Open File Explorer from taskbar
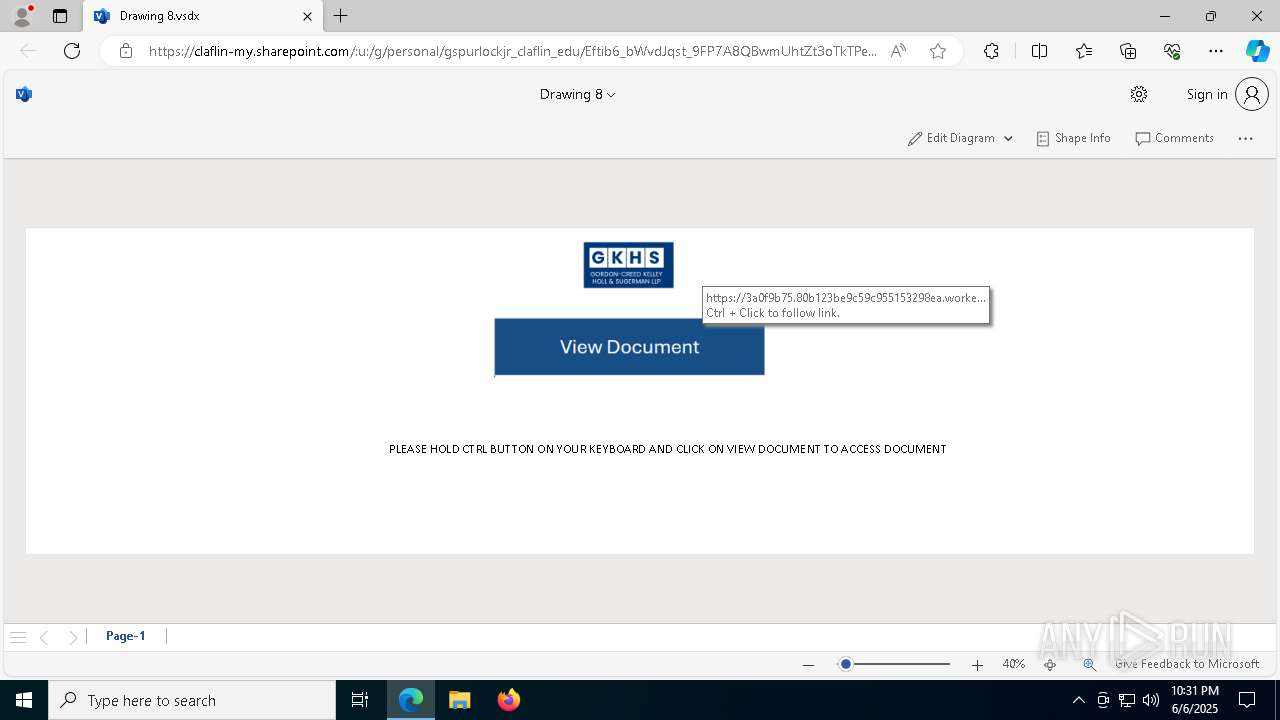The image size is (1280, 720). pyautogui.click(x=460, y=700)
